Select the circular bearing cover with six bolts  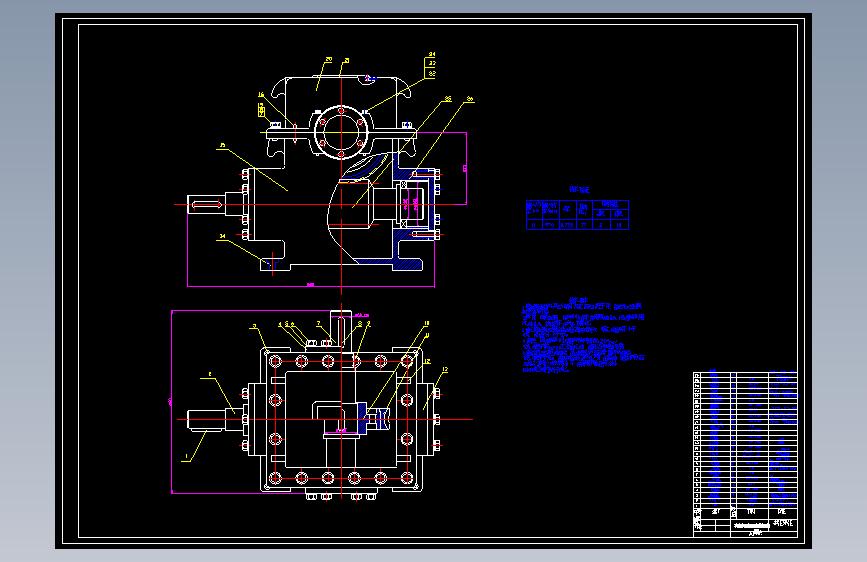[x=341, y=133]
